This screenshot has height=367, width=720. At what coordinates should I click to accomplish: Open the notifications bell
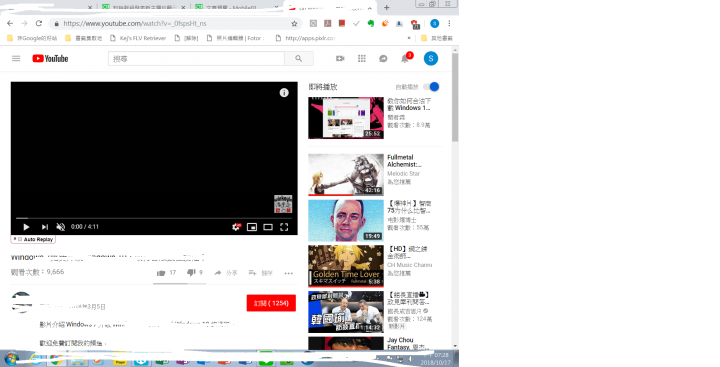coord(405,58)
